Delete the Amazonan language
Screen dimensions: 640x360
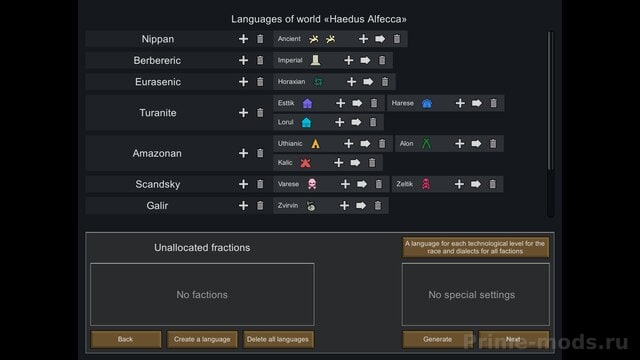tap(260, 153)
